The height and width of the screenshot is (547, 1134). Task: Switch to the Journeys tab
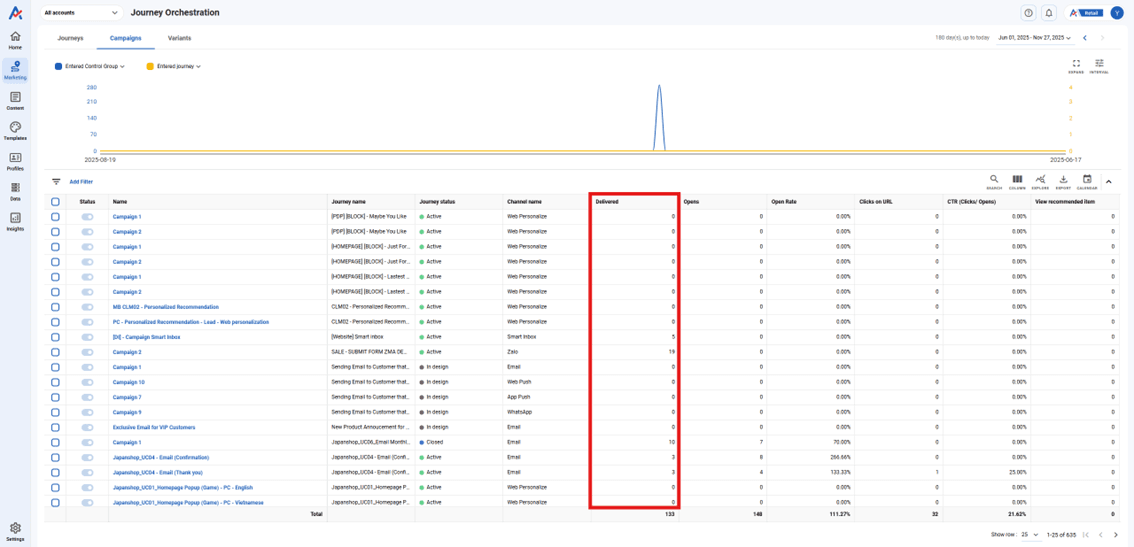pyautogui.click(x=70, y=38)
